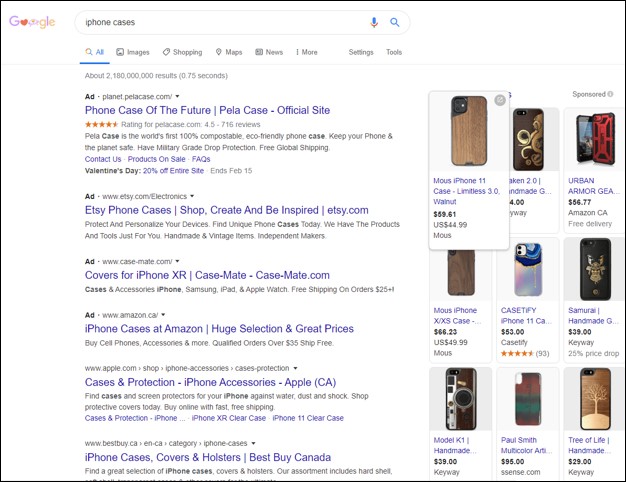Start voice search with microphone icon

coord(374,22)
